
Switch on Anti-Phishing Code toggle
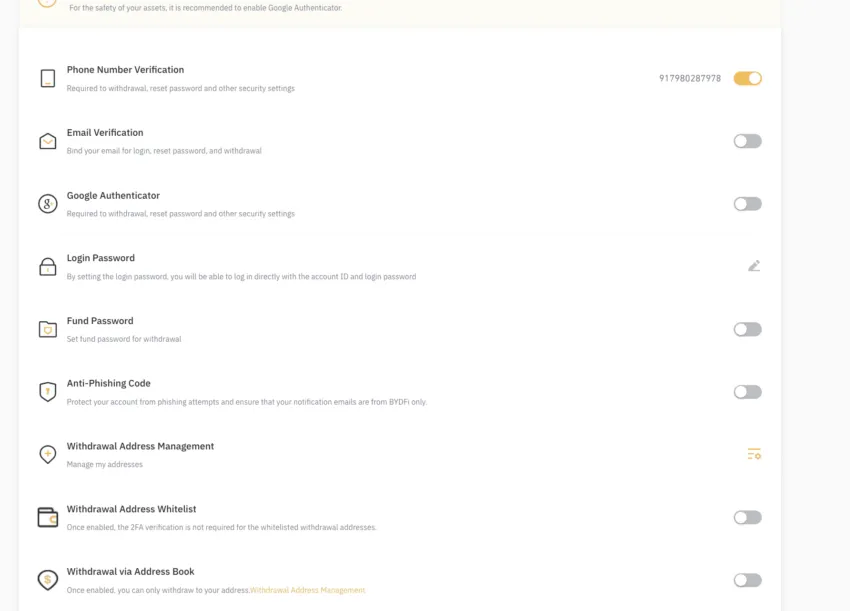coord(748,392)
